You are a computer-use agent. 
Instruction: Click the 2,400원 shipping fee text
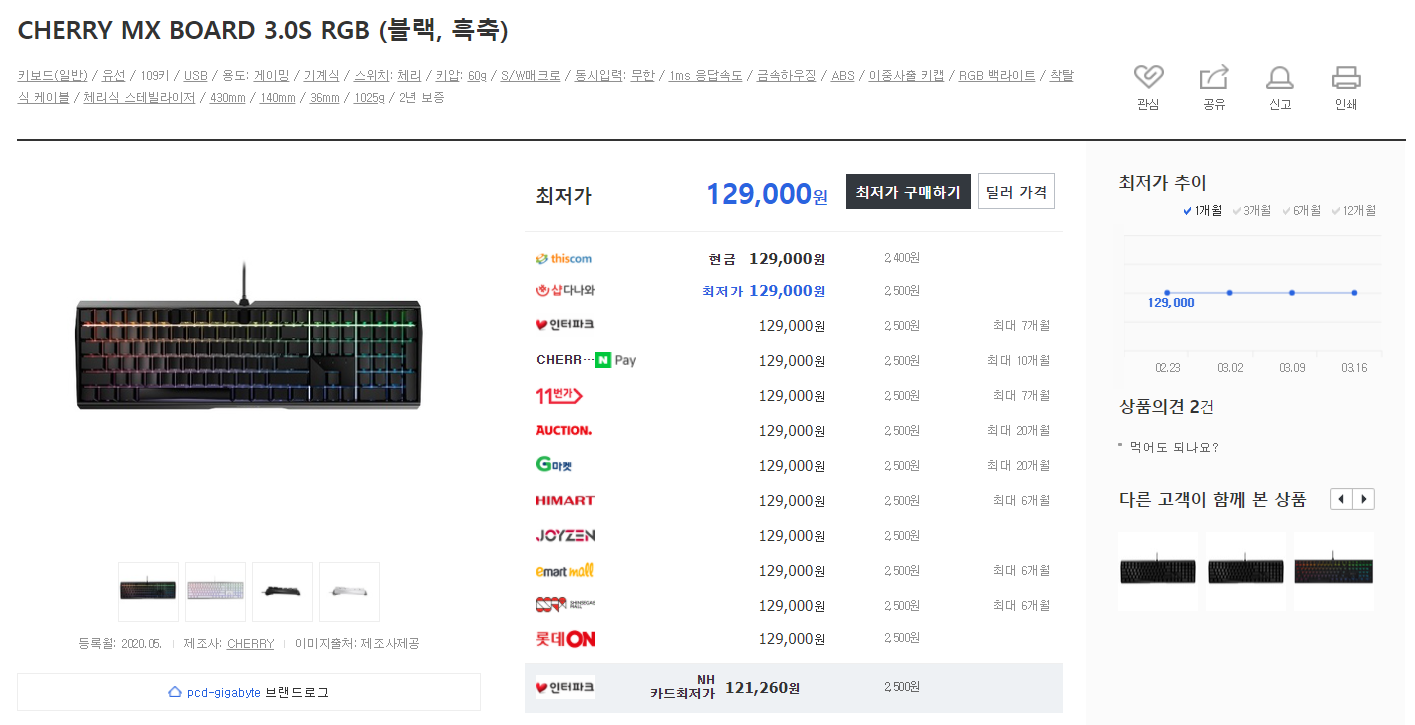[x=902, y=258]
